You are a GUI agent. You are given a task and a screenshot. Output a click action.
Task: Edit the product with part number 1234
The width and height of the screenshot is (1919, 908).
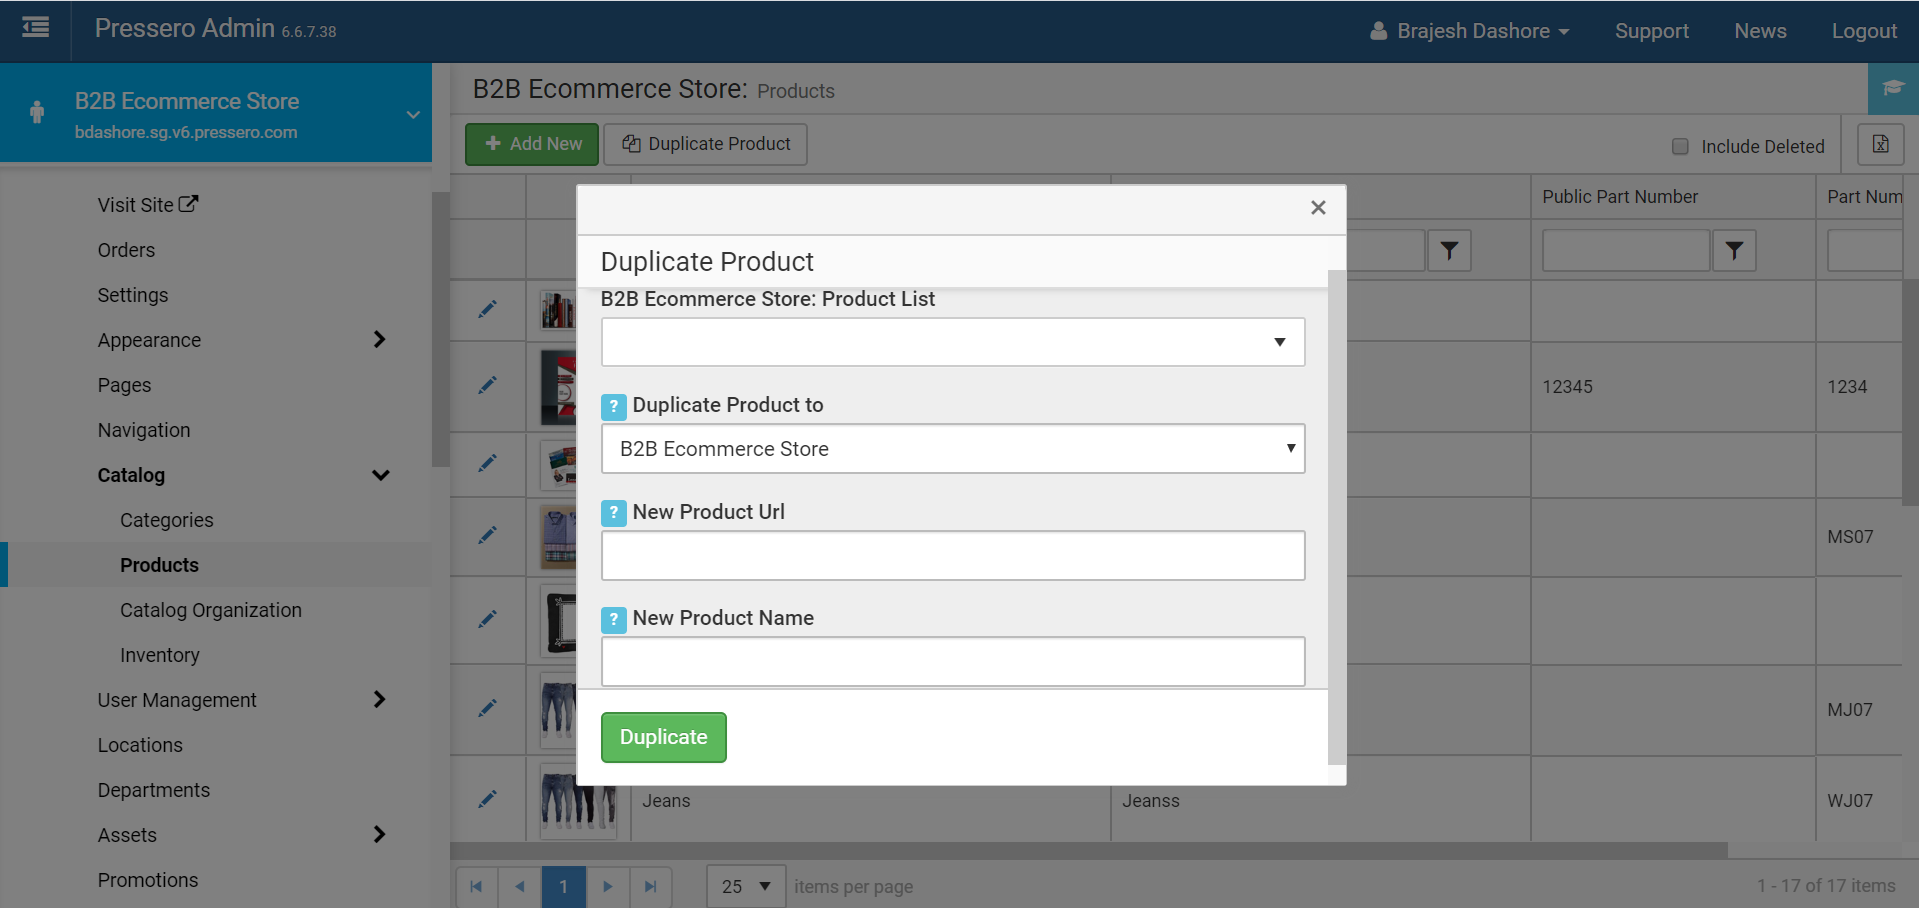pos(487,386)
